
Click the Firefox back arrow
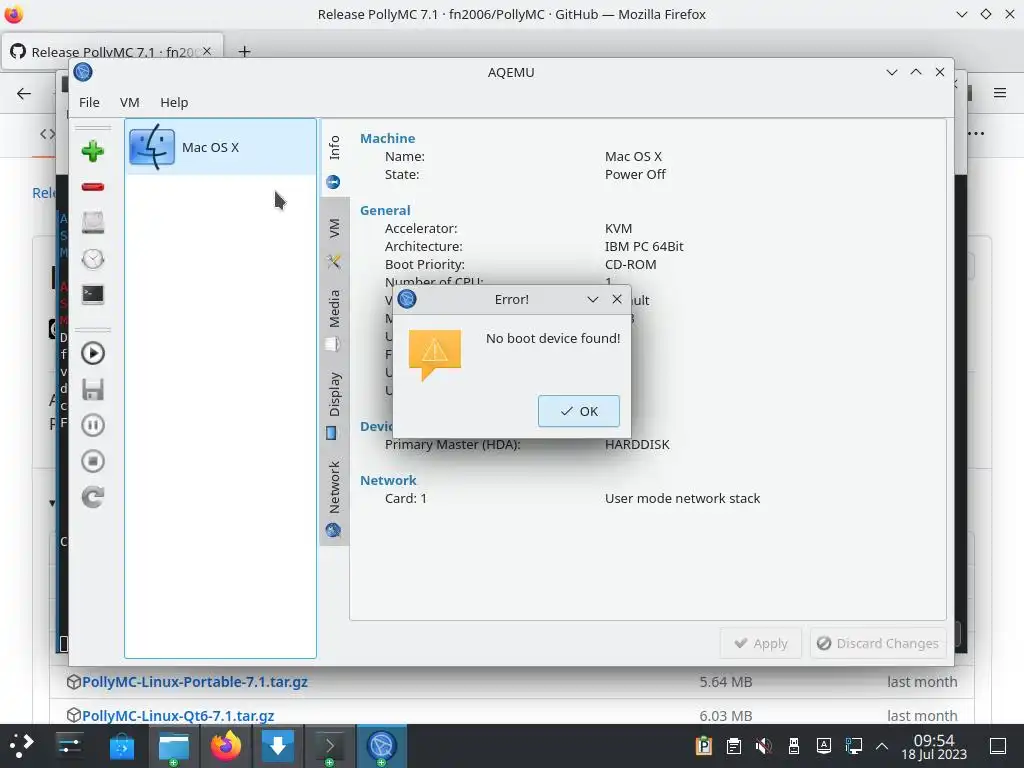(24, 93)
